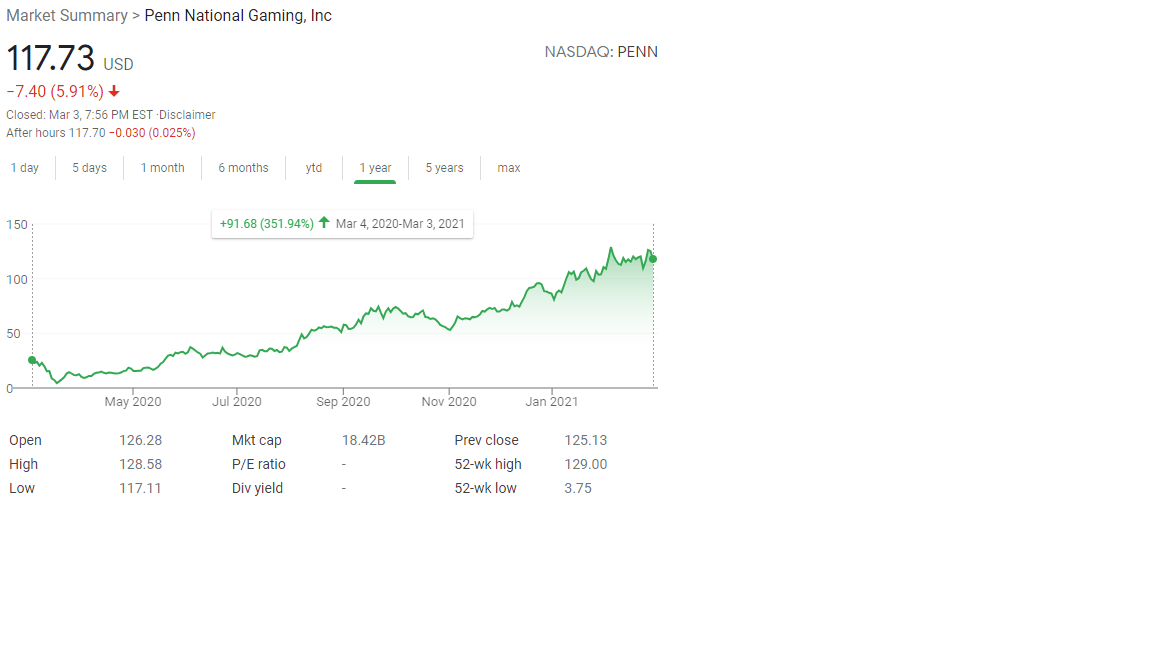Screen dimensions: 1152x648
Task: Switch chart to ytd range
Action: [x=314, y=168]
